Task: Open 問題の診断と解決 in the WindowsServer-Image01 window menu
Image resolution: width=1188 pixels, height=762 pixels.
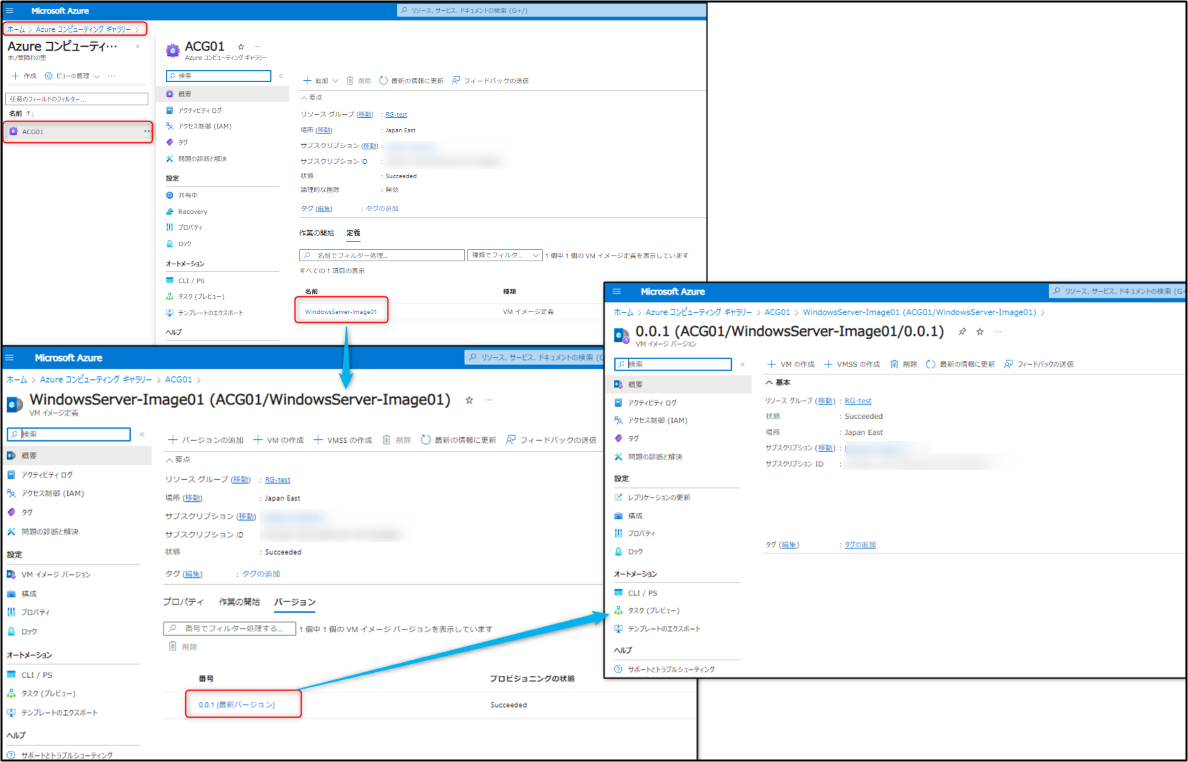Action: [x=49, y=532]
